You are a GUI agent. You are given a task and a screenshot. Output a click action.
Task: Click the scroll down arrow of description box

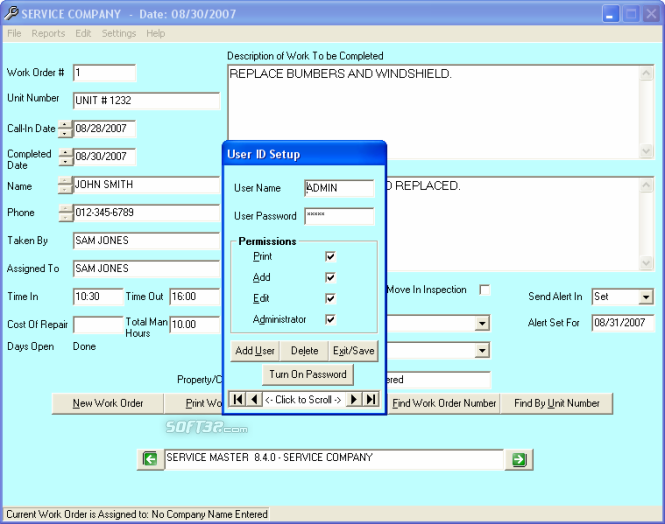(646, 151)
